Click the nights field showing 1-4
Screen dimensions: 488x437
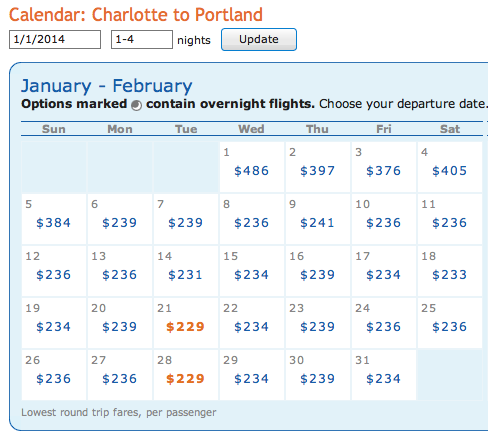pos(142,40)
